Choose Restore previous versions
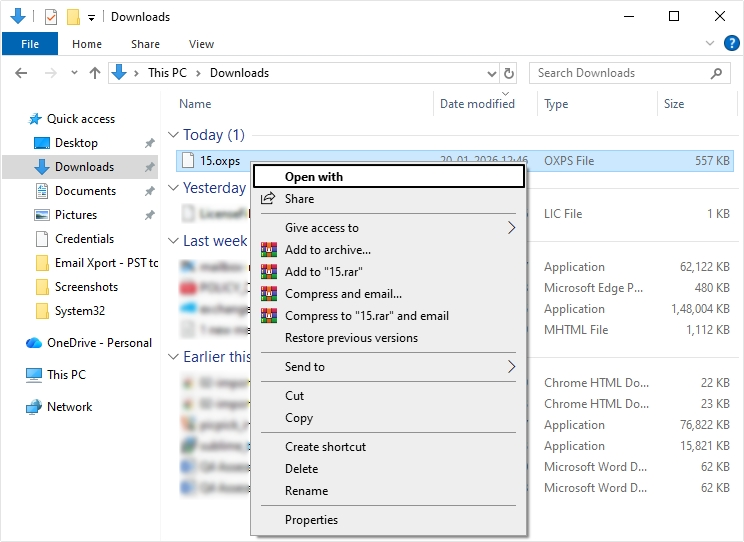744x542 pixels. click(389, 338)
